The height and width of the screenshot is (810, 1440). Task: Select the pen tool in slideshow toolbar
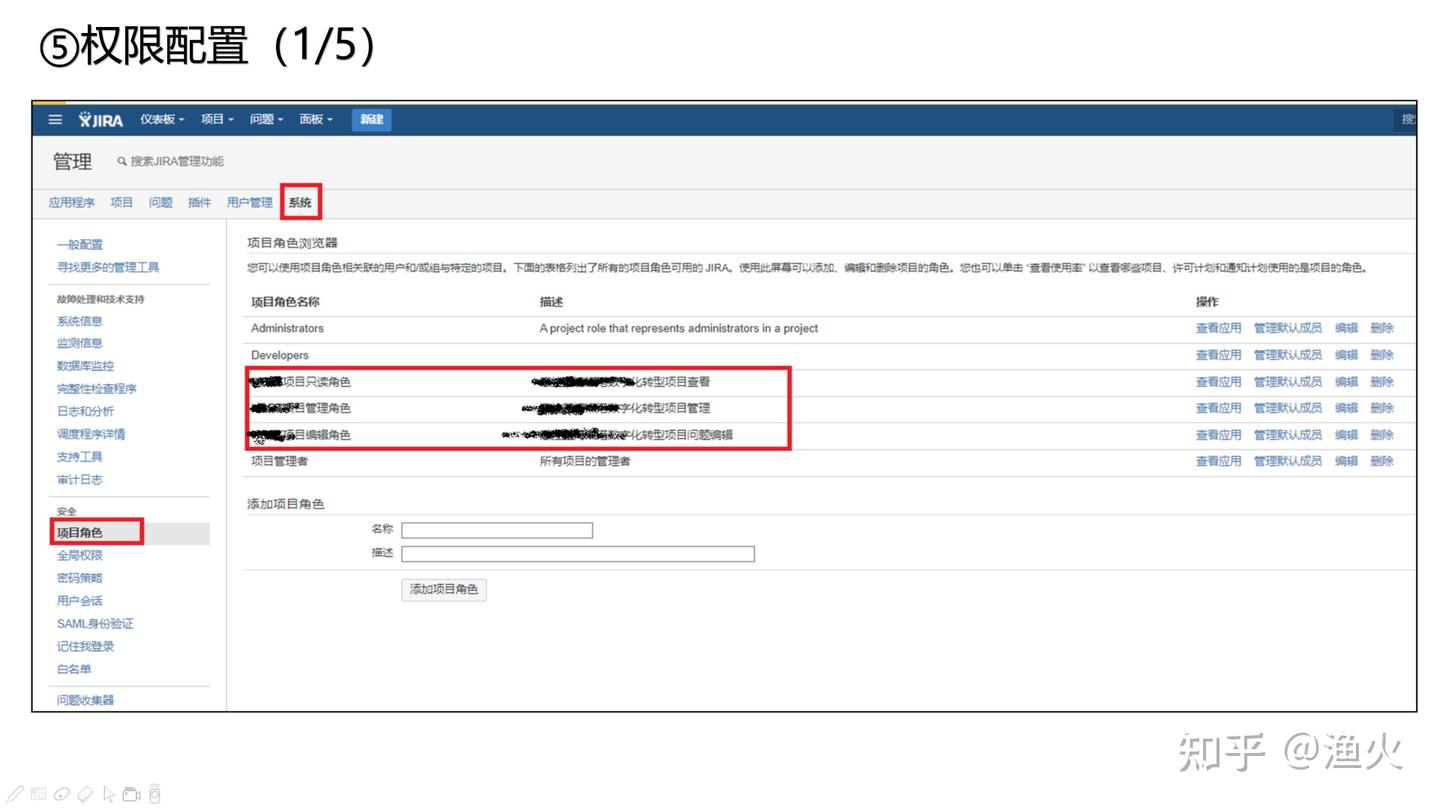click(x=16, y=795)
